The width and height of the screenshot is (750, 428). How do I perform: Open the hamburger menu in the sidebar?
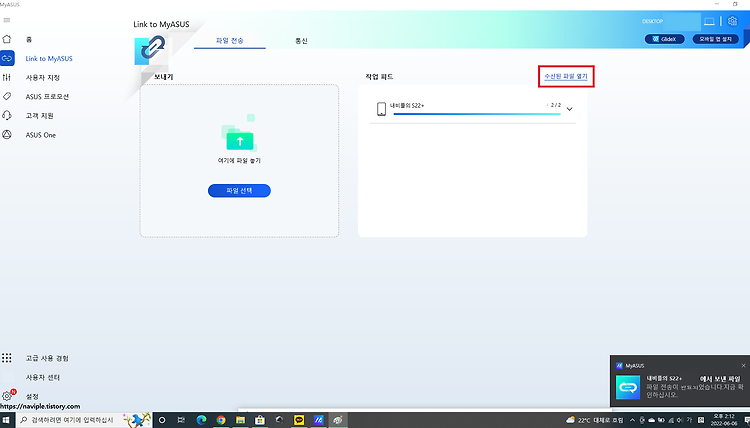click(x=7, y=20)
